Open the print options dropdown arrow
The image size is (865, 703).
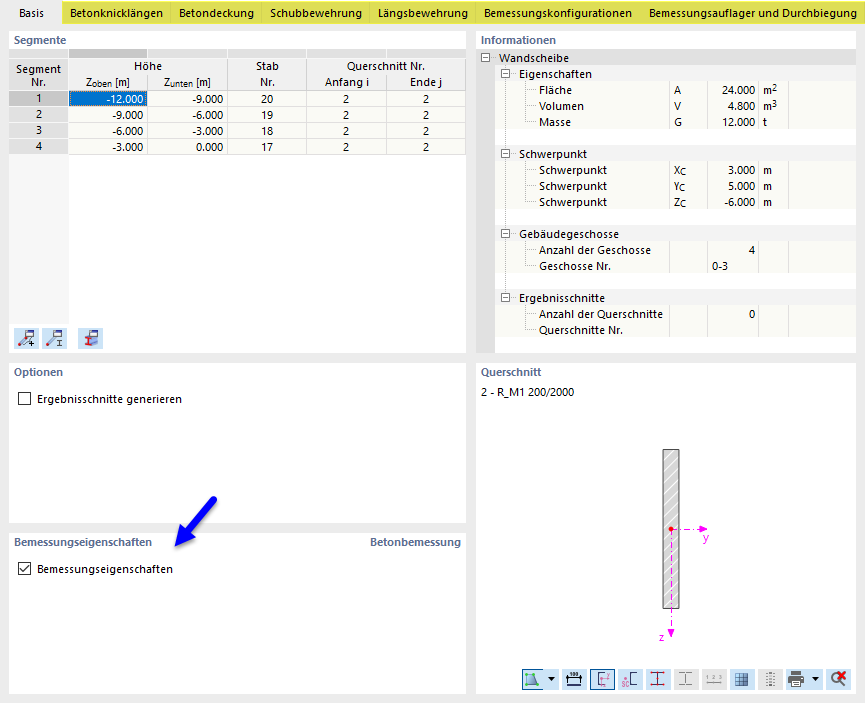point(815,679)
